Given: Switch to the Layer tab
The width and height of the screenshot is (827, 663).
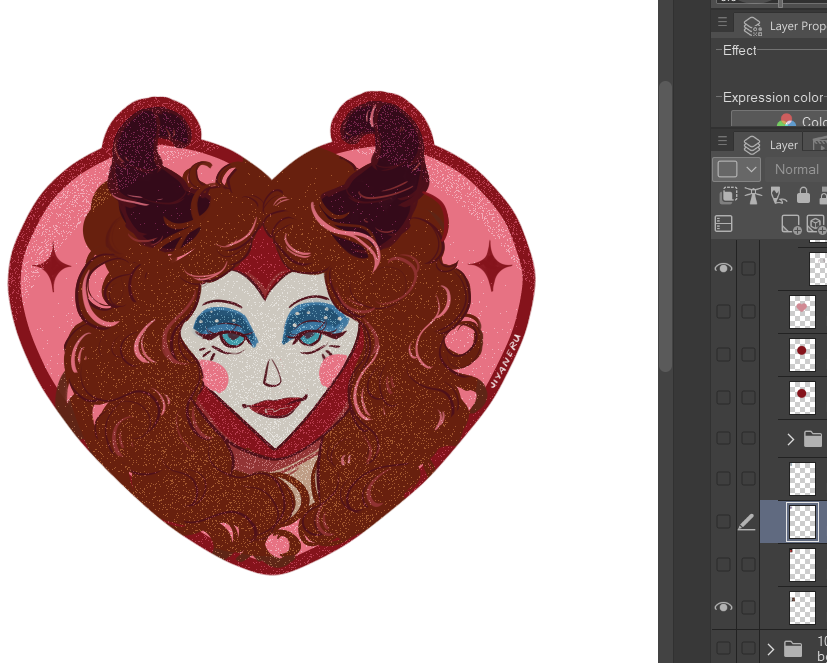Looking at the screenshot, I should [769, 144].
